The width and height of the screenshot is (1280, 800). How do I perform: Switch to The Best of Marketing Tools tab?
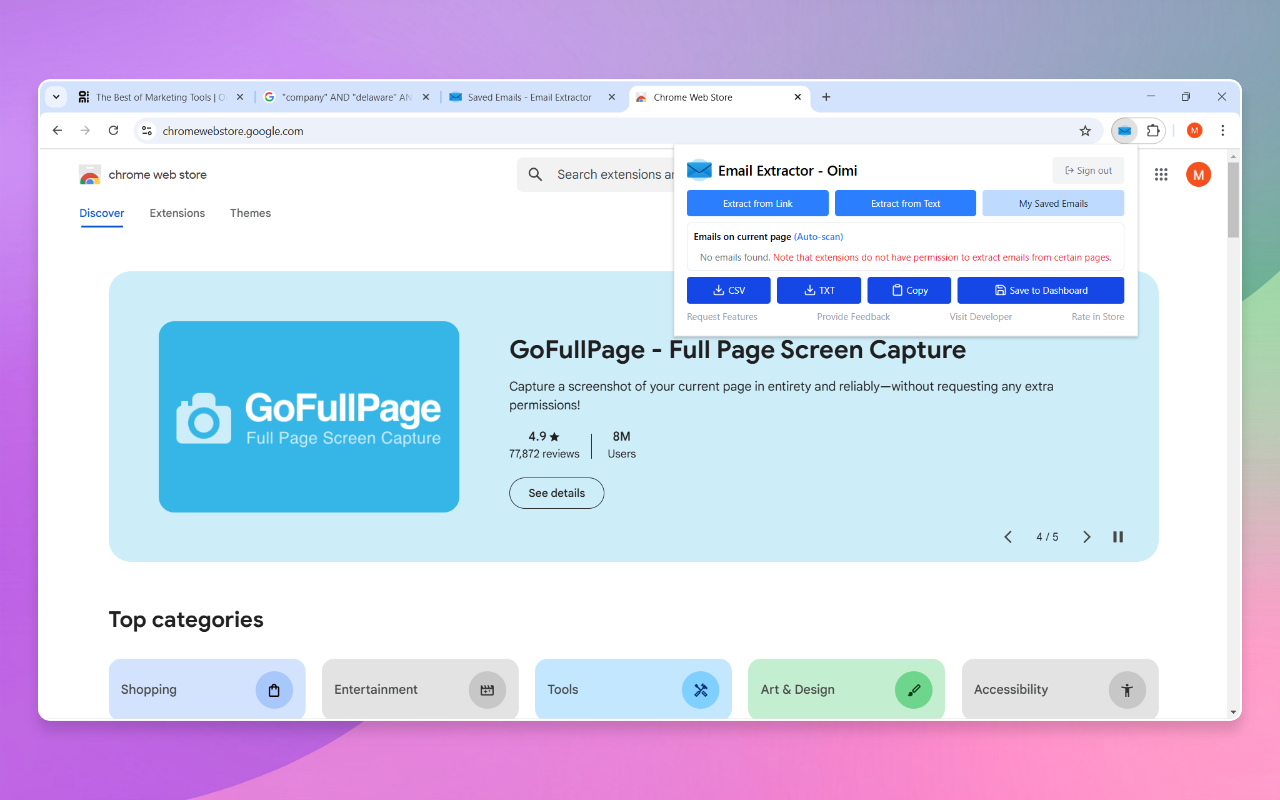click(x=161, y=97)
